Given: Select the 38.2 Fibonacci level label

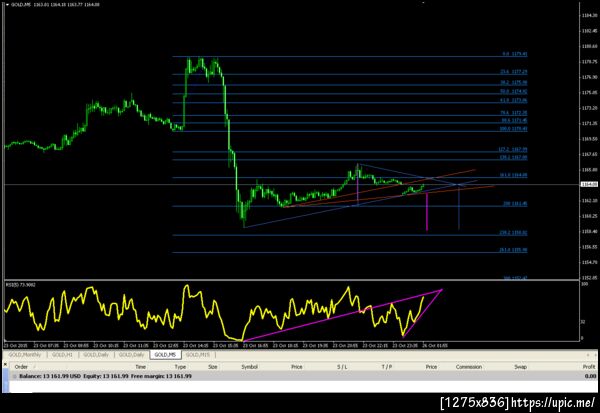Looking at the screenshot, I should [514, 82].
